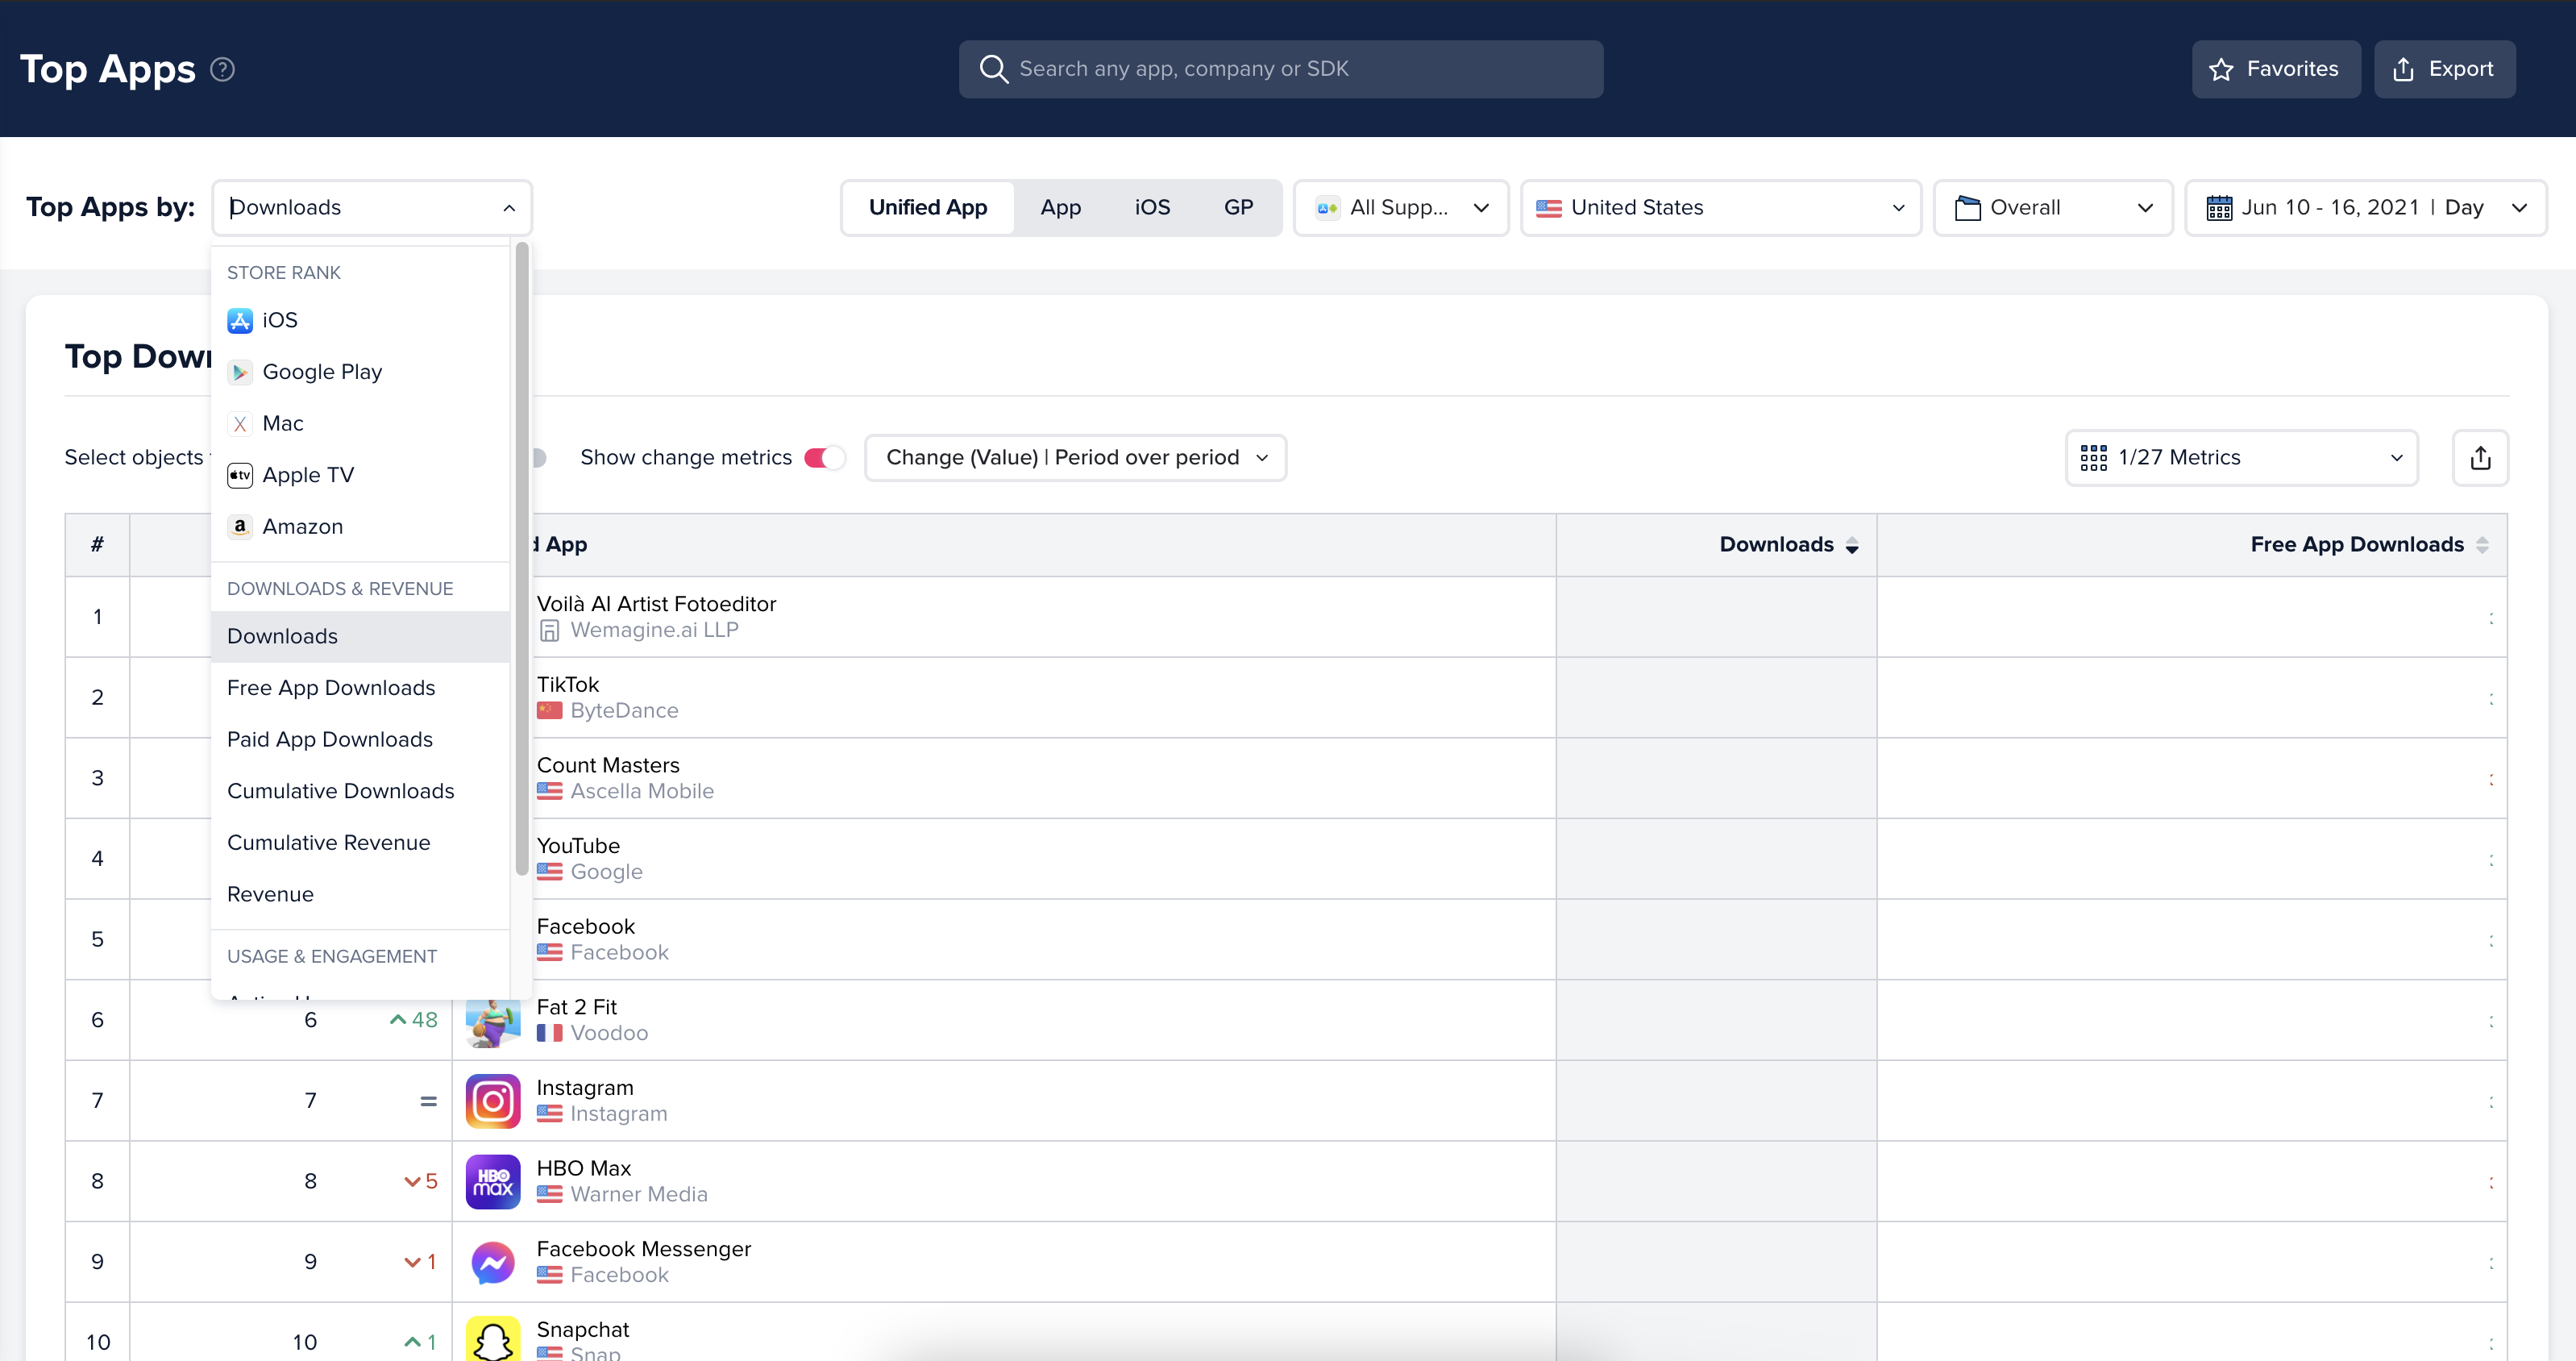The width and height of the screenshot is (2576, 1361).
Task: Switch to the GP tab
Action: [1237, 208]
